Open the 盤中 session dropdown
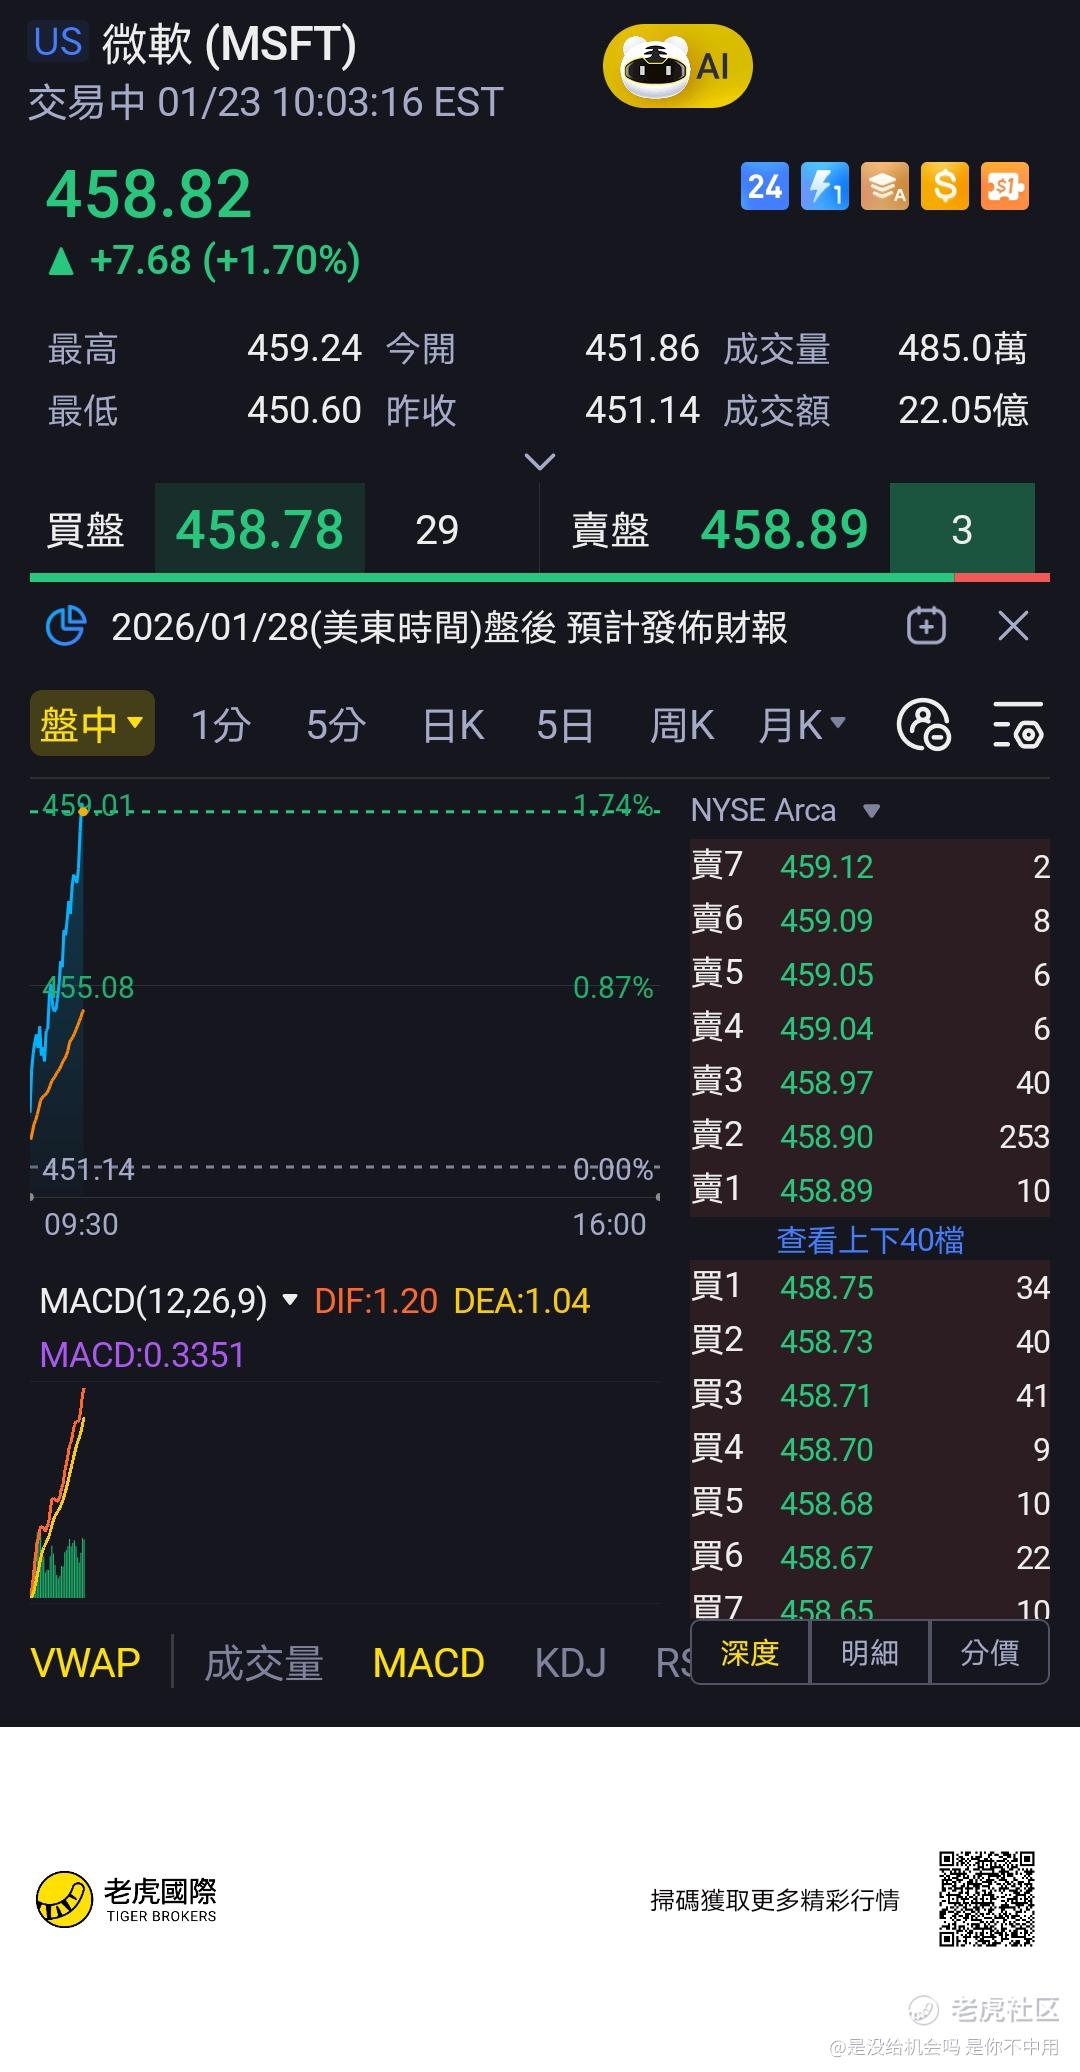The width and height of the screenshot is (1080, 2072). click(x=92, y=723)
